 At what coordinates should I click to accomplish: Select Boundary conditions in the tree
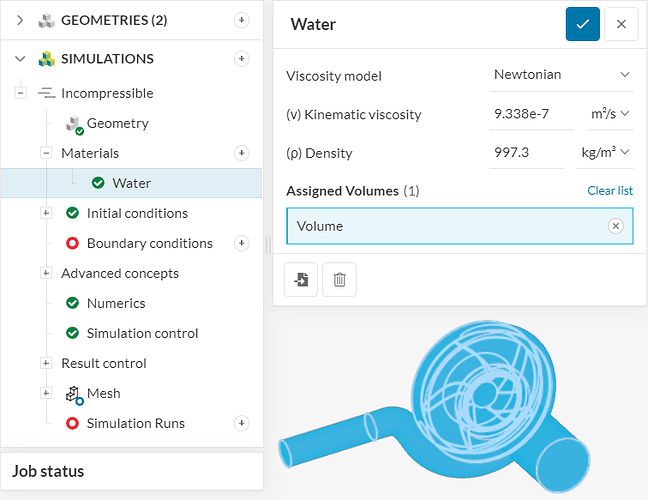point(149,243)
